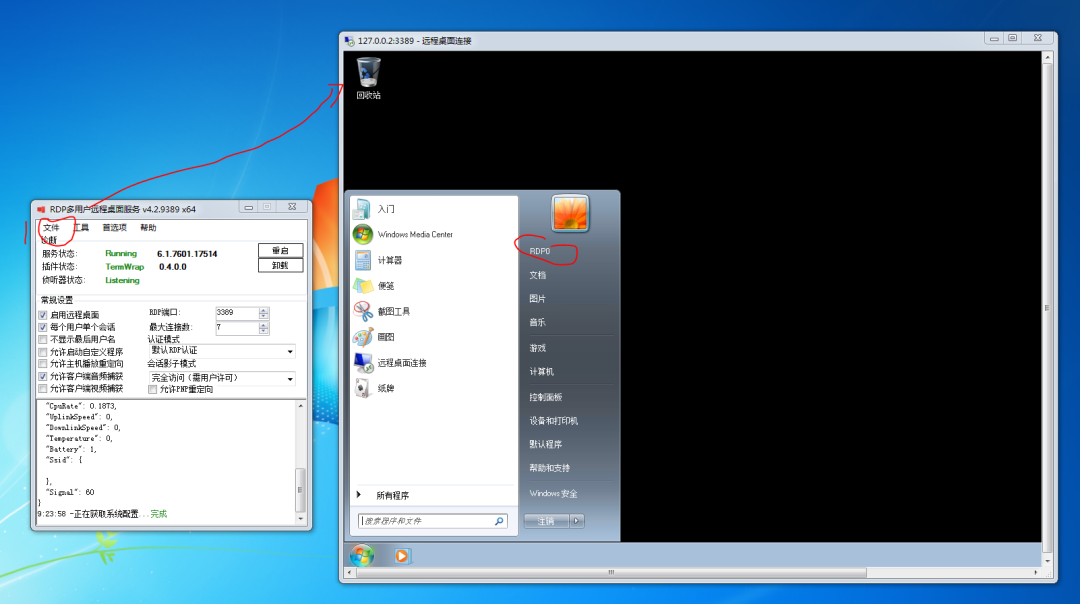Open the 文件 menu in RDP app
Image resolution: width=1080 pixels, height=604 pixels.
(x=51, y=227)
